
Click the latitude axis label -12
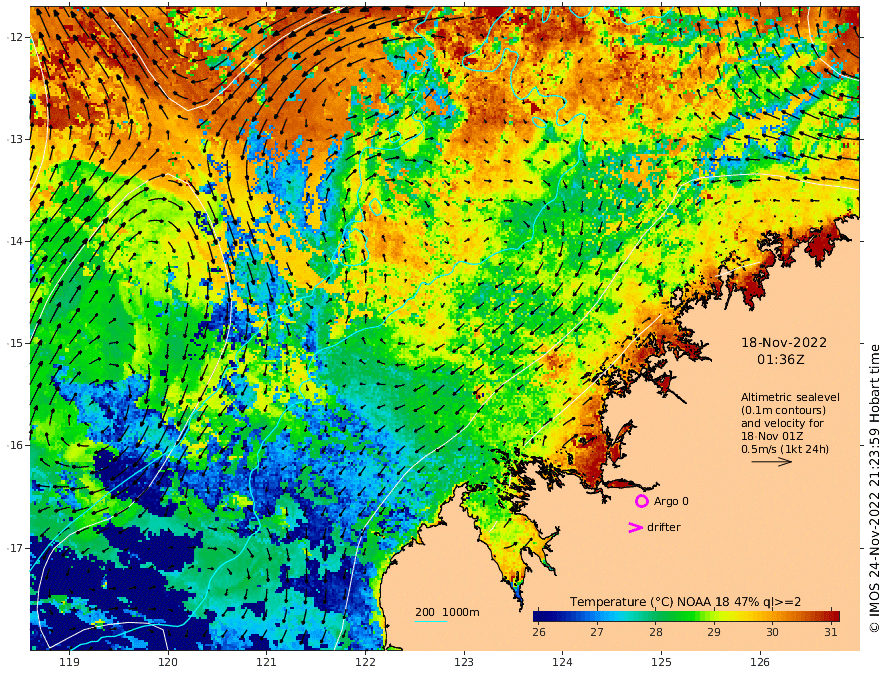click(15, 37)
